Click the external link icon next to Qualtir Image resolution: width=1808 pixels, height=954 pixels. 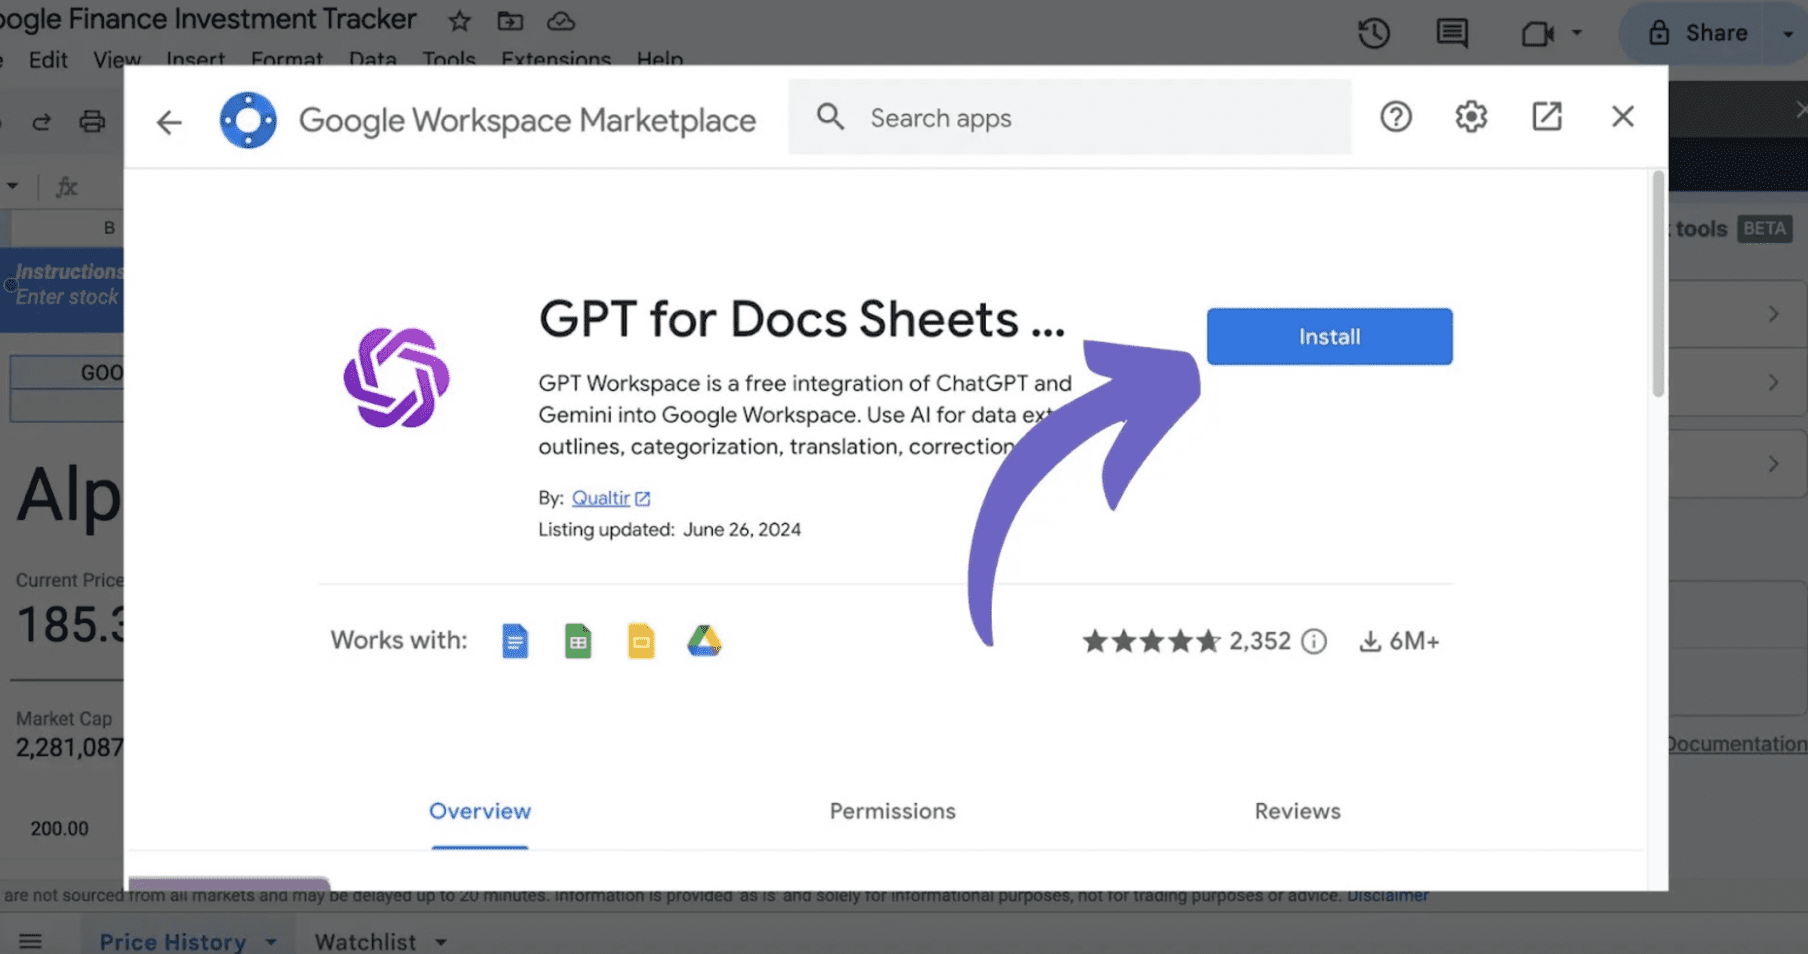point(642,498)
